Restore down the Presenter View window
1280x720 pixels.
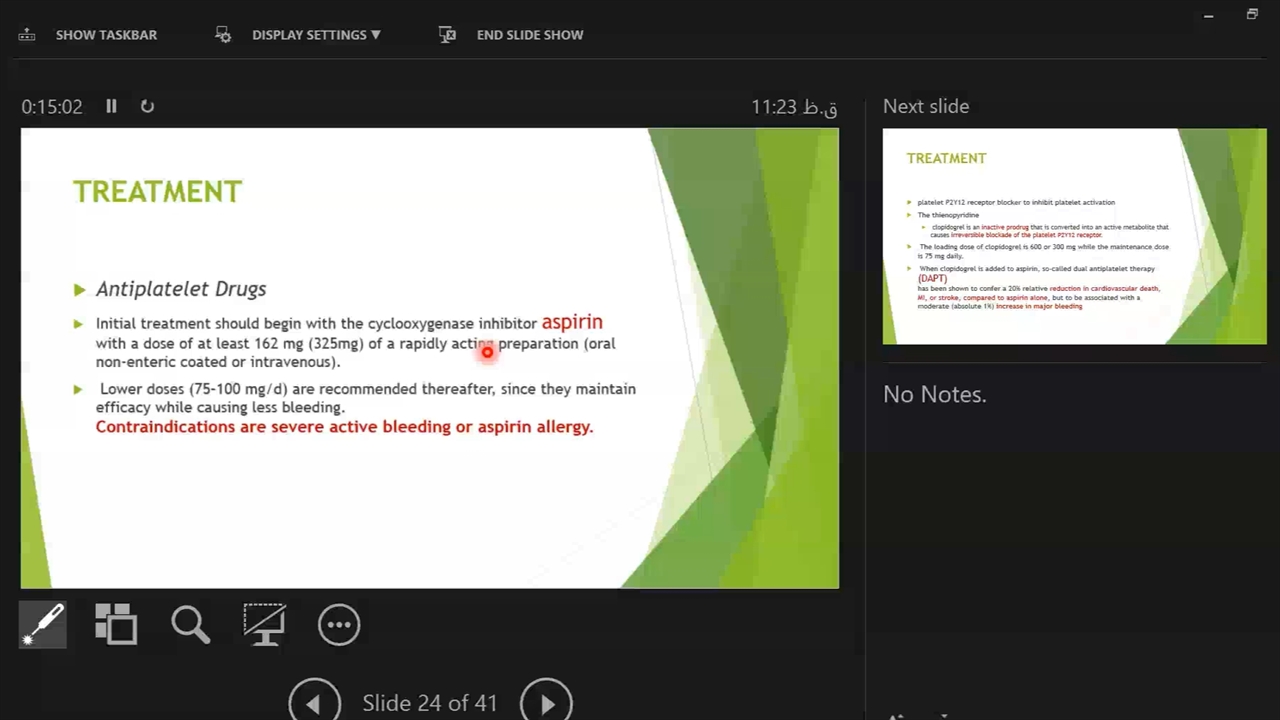[1252, 15]
